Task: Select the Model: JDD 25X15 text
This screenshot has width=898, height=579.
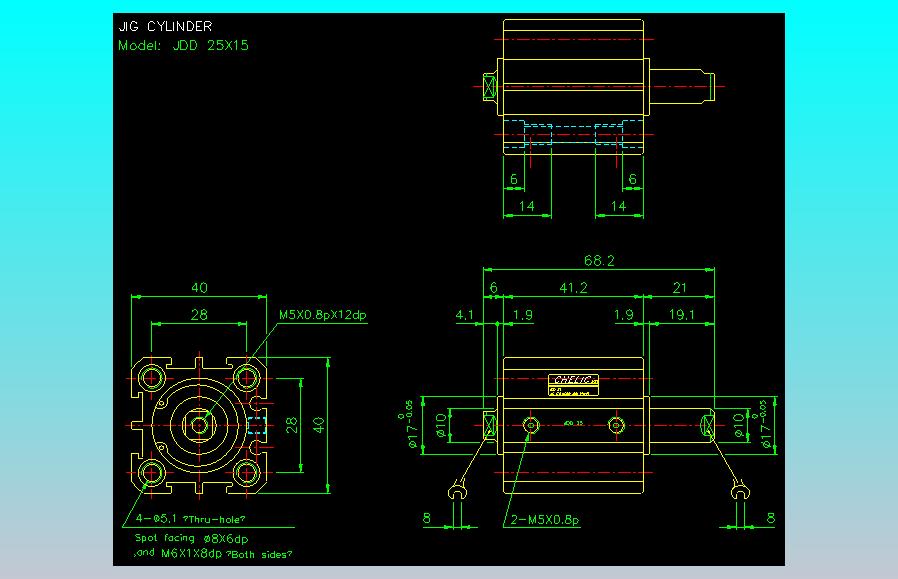Action: pos(183,45)
